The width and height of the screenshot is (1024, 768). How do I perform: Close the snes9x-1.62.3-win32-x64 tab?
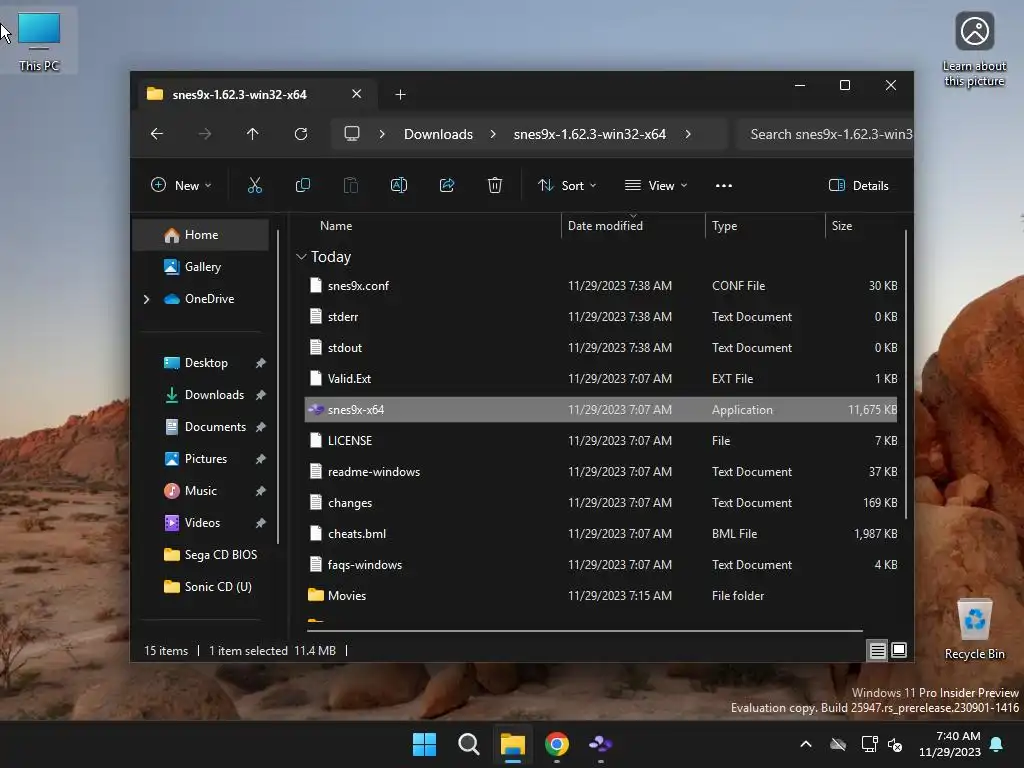[357, 94]
